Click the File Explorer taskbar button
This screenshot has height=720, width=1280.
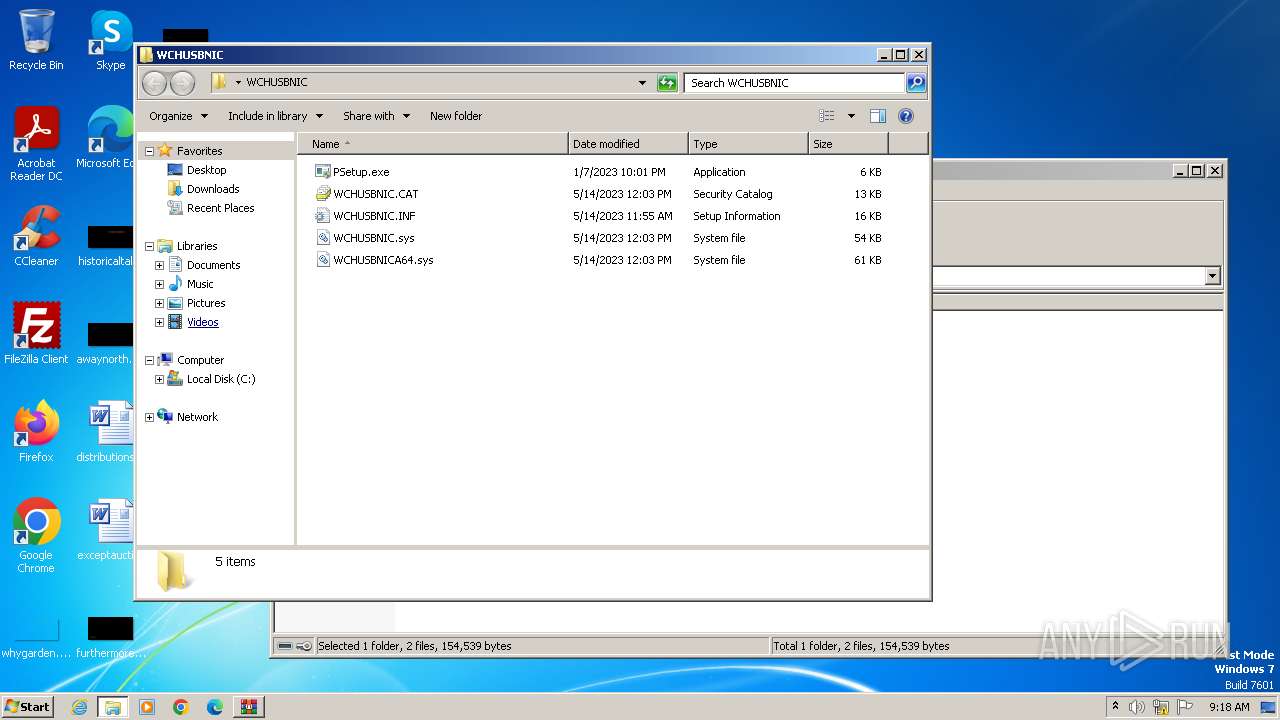[113, 707]
